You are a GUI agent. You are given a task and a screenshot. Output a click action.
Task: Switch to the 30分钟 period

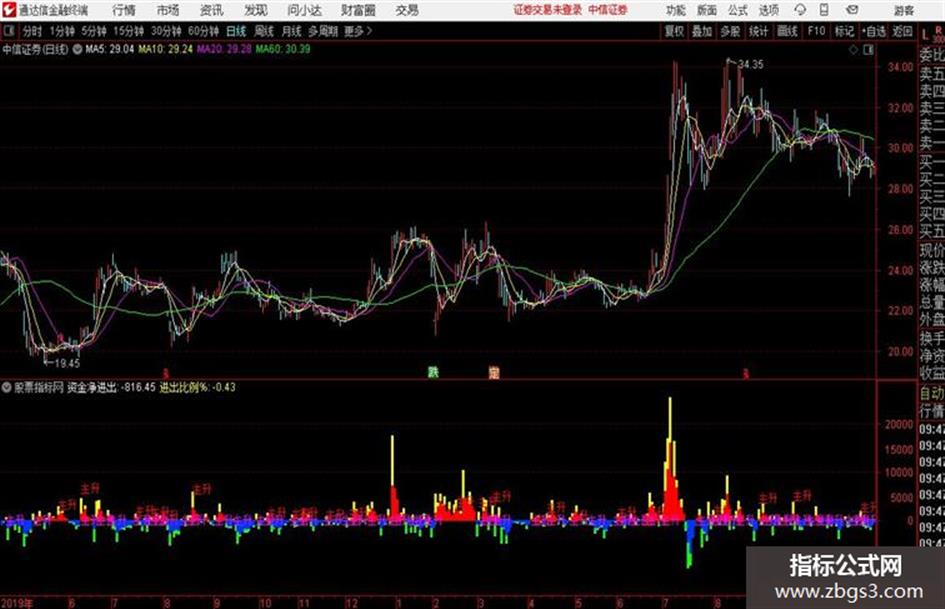tap(166, 31)
